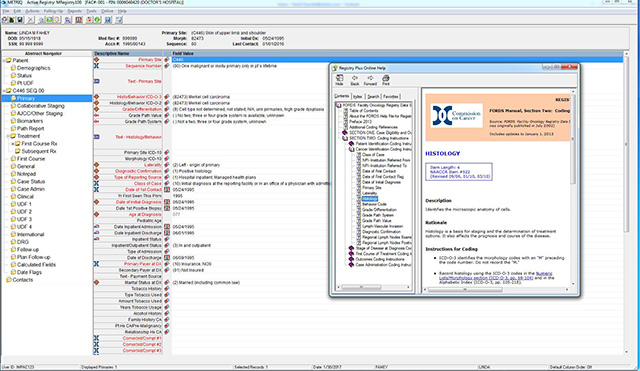Collapse the Patient node in the Abstract Navigator
Screen dimensions: 640x371
pos(4,60)
